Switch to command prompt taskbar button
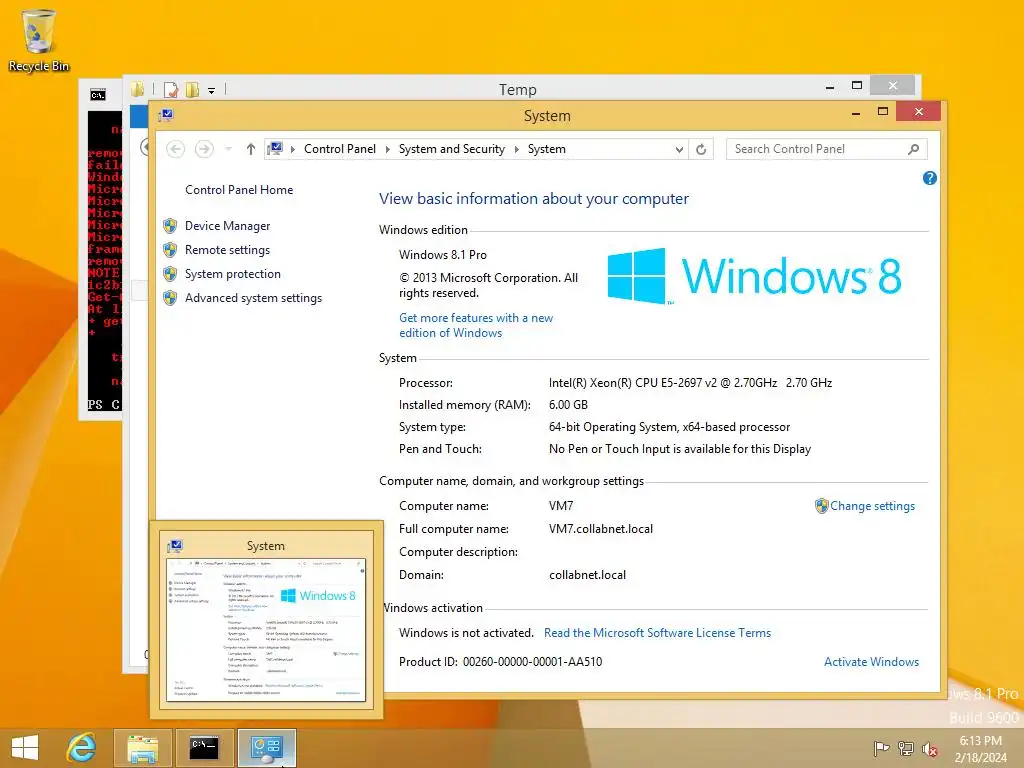 click(x=204, y=748)
